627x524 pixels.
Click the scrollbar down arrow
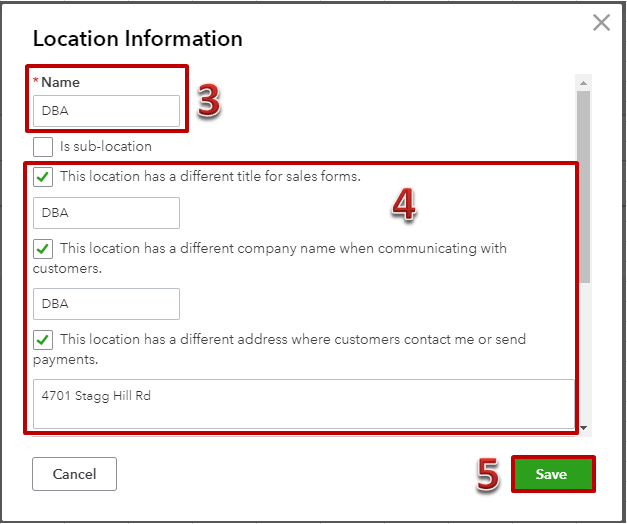coord(583,428)
